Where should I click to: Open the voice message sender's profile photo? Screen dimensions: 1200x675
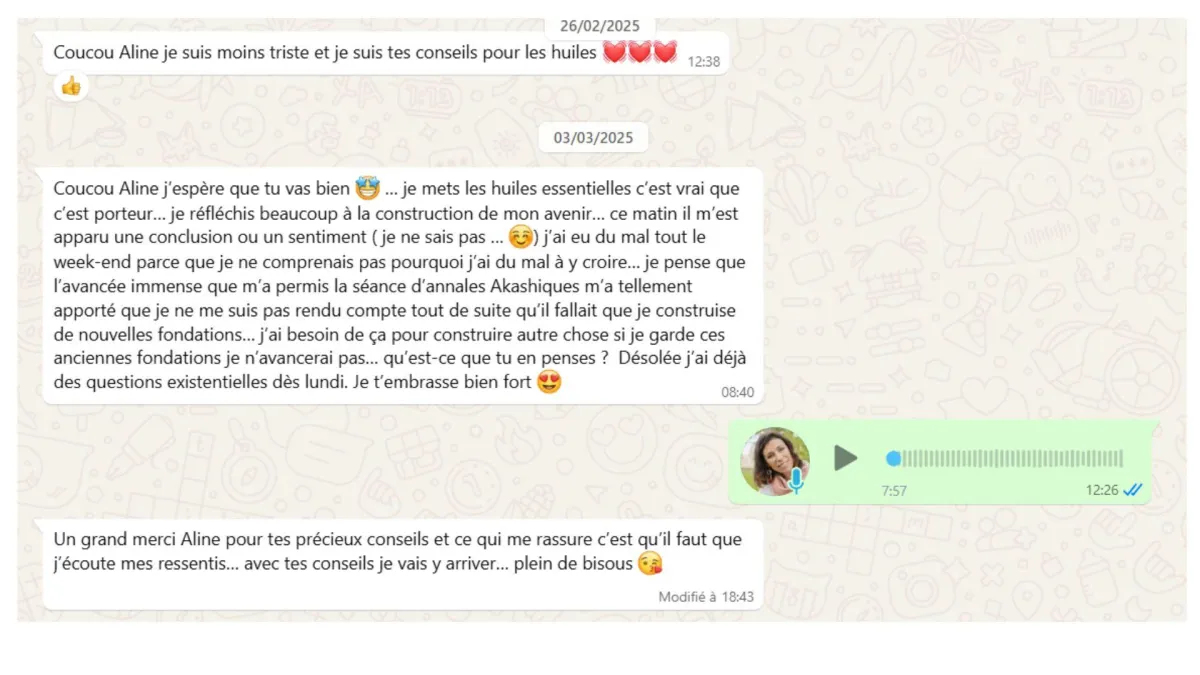[x=774, y=460]
